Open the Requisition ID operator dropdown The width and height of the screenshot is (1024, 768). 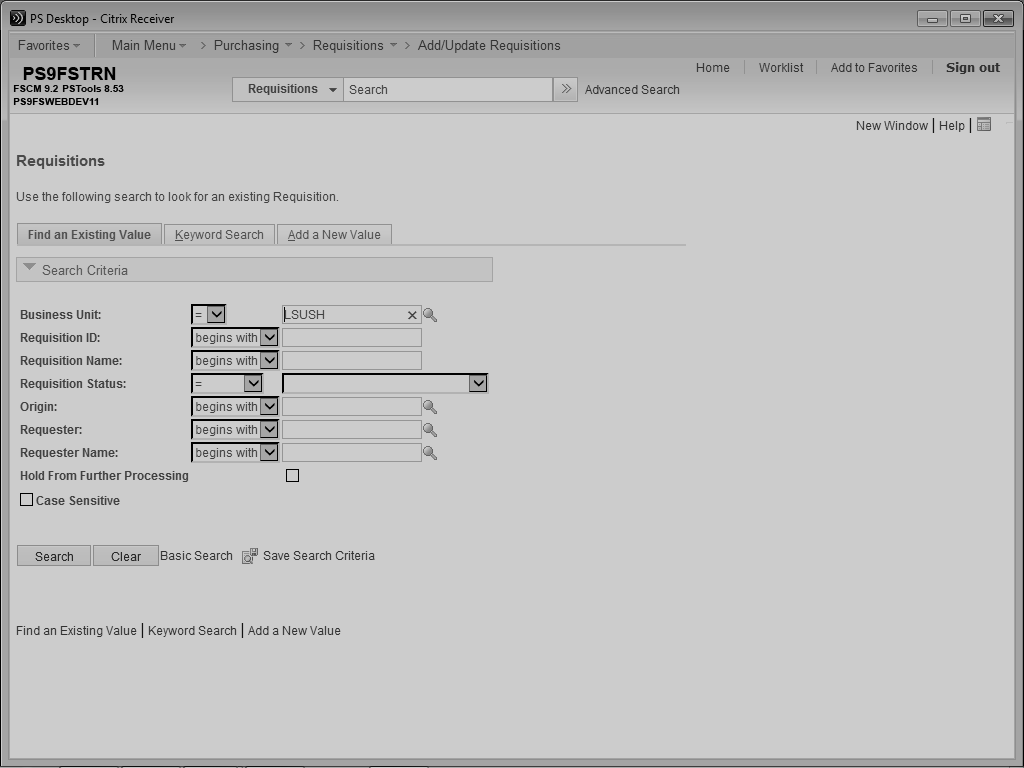click(x=268, y=338)
